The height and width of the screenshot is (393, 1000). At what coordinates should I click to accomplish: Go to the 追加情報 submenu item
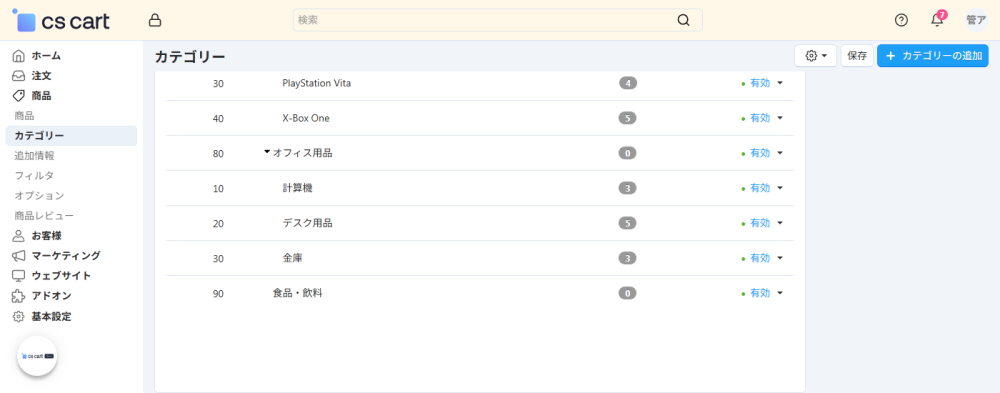pyautogui.click(x=34, y=156)
